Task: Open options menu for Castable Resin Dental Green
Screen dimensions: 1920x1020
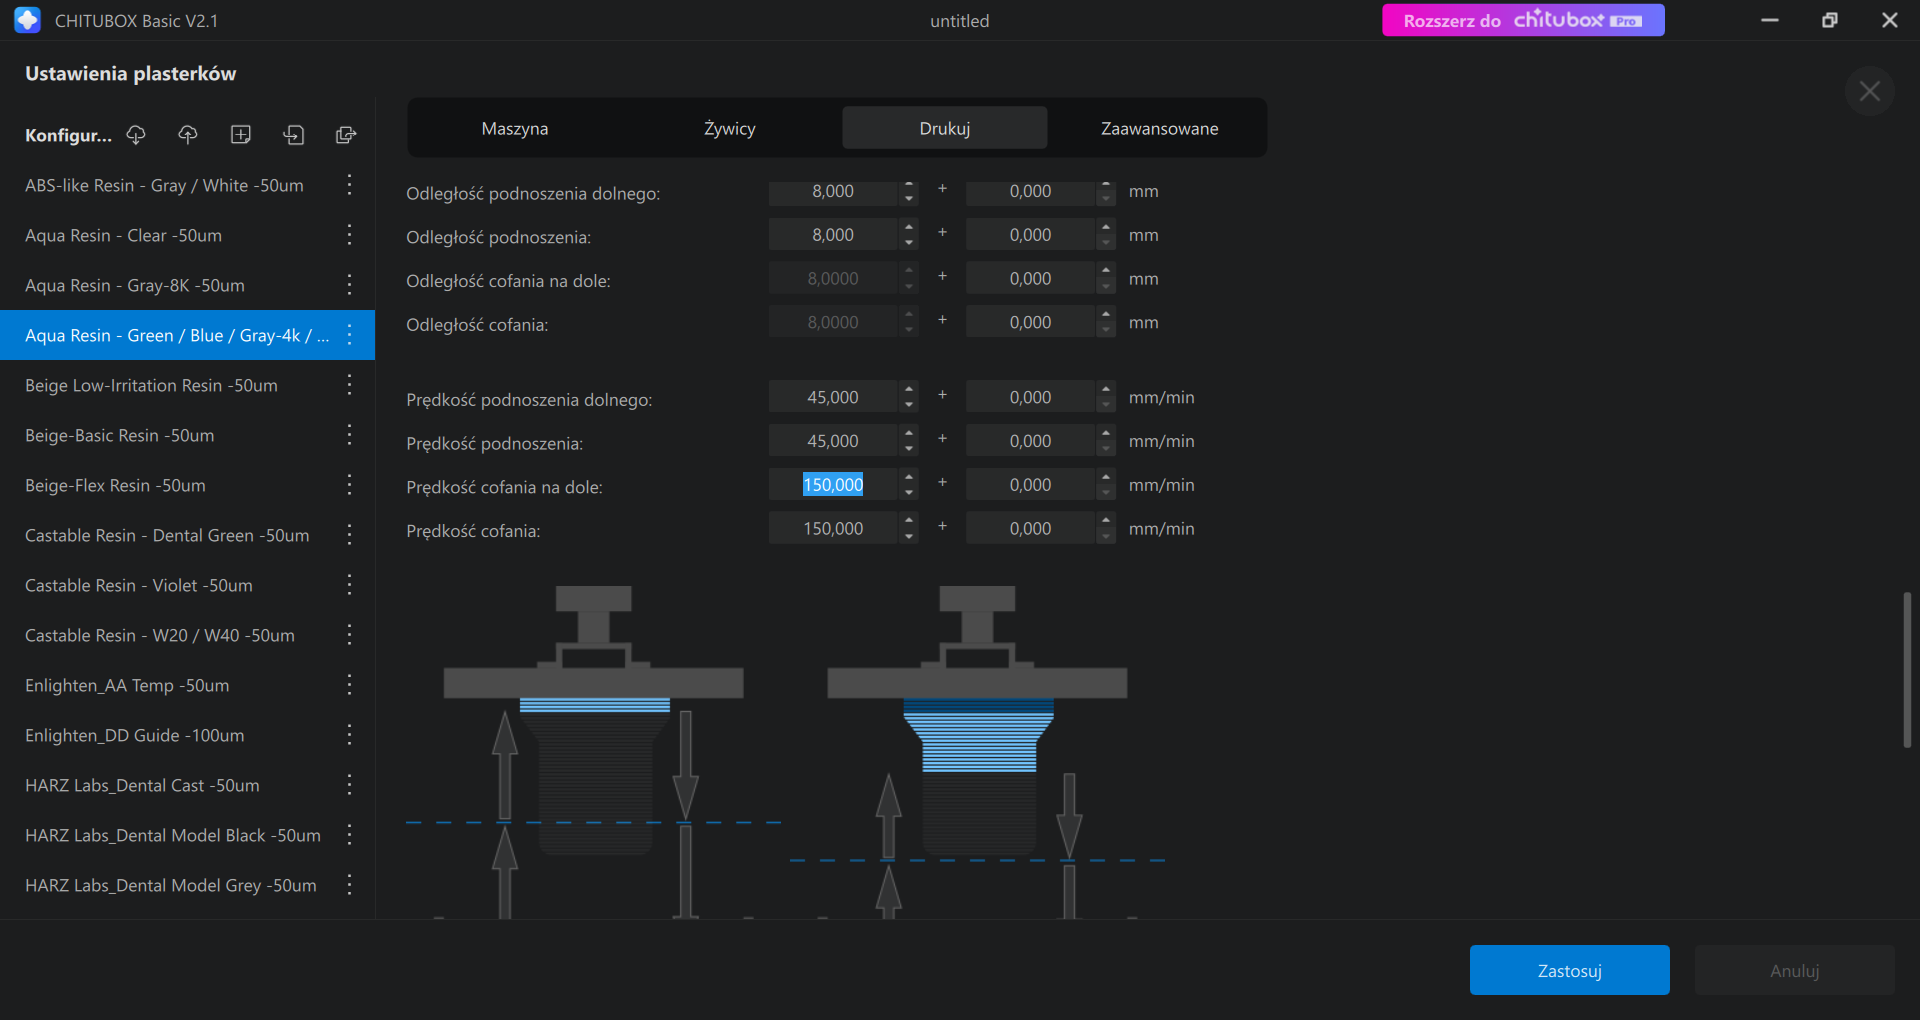Action: click(x=349, y=535)
